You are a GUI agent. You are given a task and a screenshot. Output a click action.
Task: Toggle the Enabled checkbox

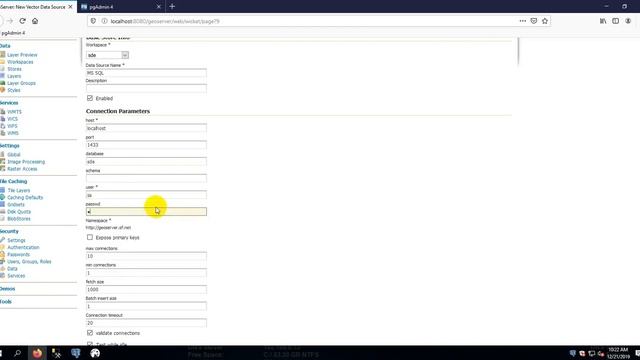(x=90, y=98)
